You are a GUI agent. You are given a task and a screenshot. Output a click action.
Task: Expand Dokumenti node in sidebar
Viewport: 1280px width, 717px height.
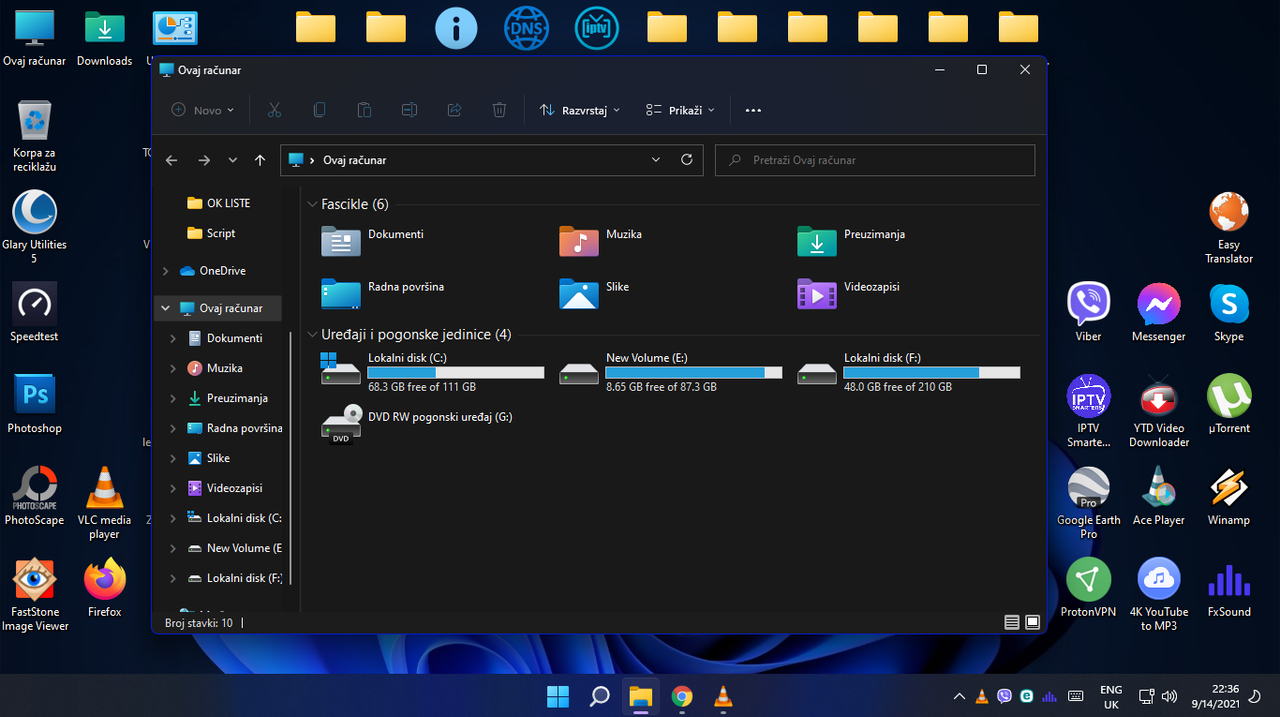[x=174, y=338]
